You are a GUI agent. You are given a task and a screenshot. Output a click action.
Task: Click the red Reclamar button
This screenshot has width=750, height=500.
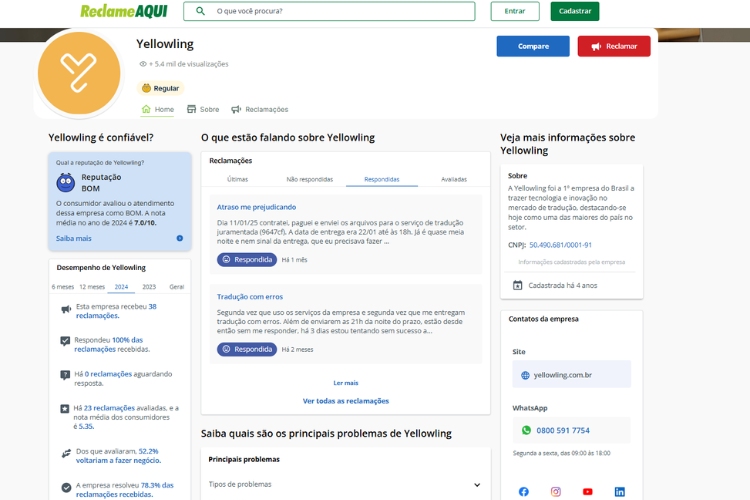point(614,46)
